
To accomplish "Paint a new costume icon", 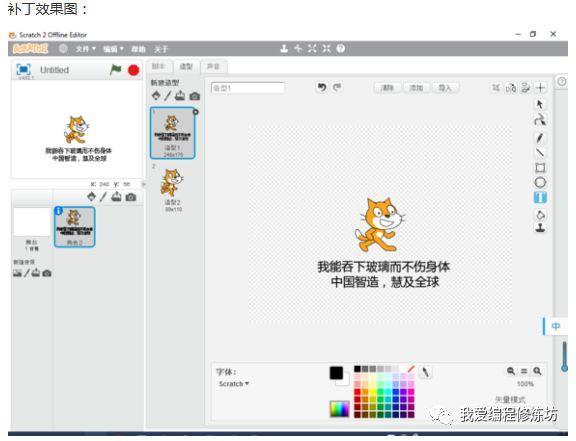I will pyautogui.click(x=168, y=96).
